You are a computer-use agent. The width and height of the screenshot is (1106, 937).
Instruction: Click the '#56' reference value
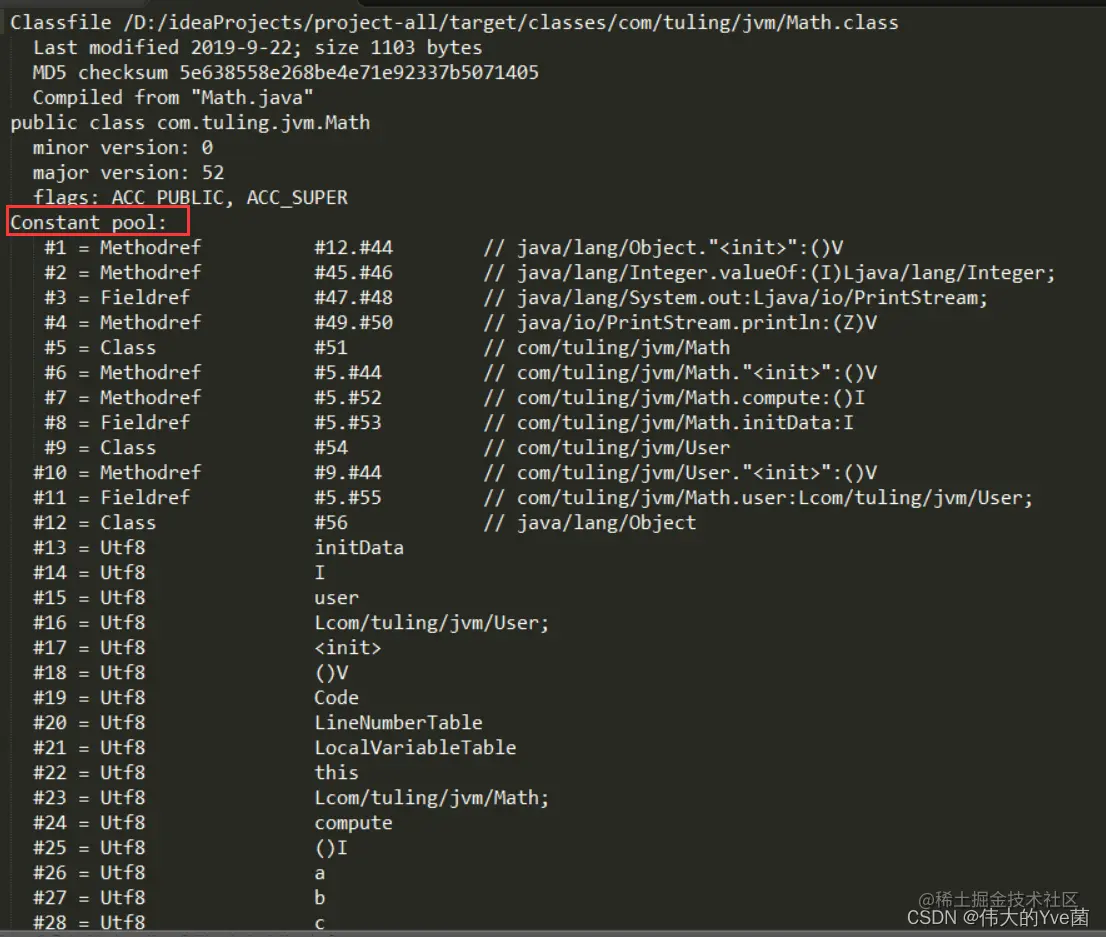click(x=331, y=523)
